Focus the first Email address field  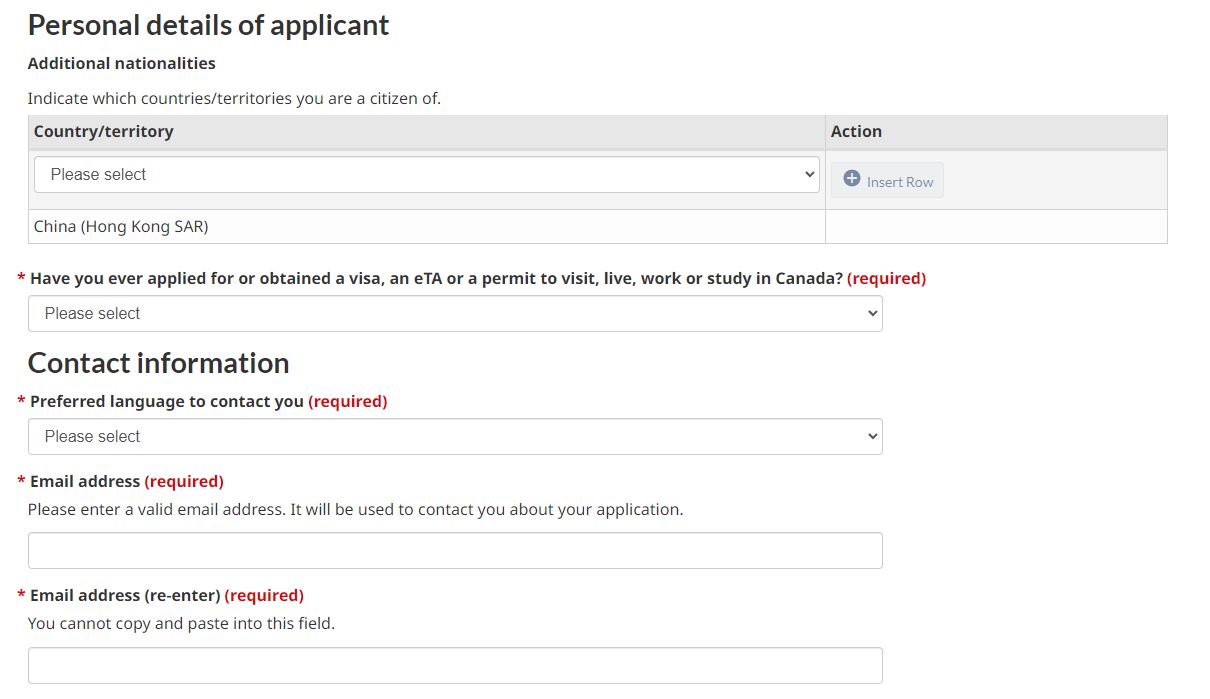click(x=455, y=551)
